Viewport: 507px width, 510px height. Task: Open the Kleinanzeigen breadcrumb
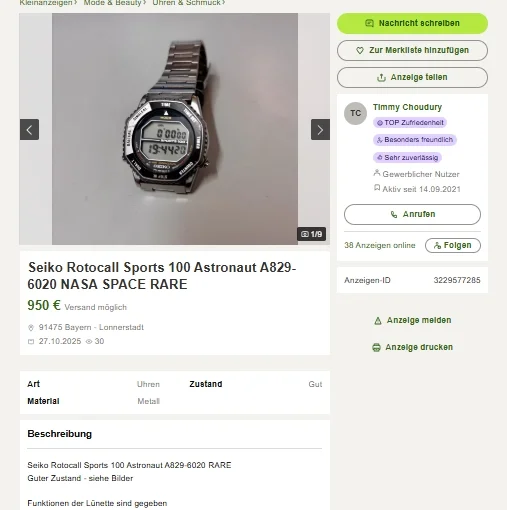[x=46, y=3]
